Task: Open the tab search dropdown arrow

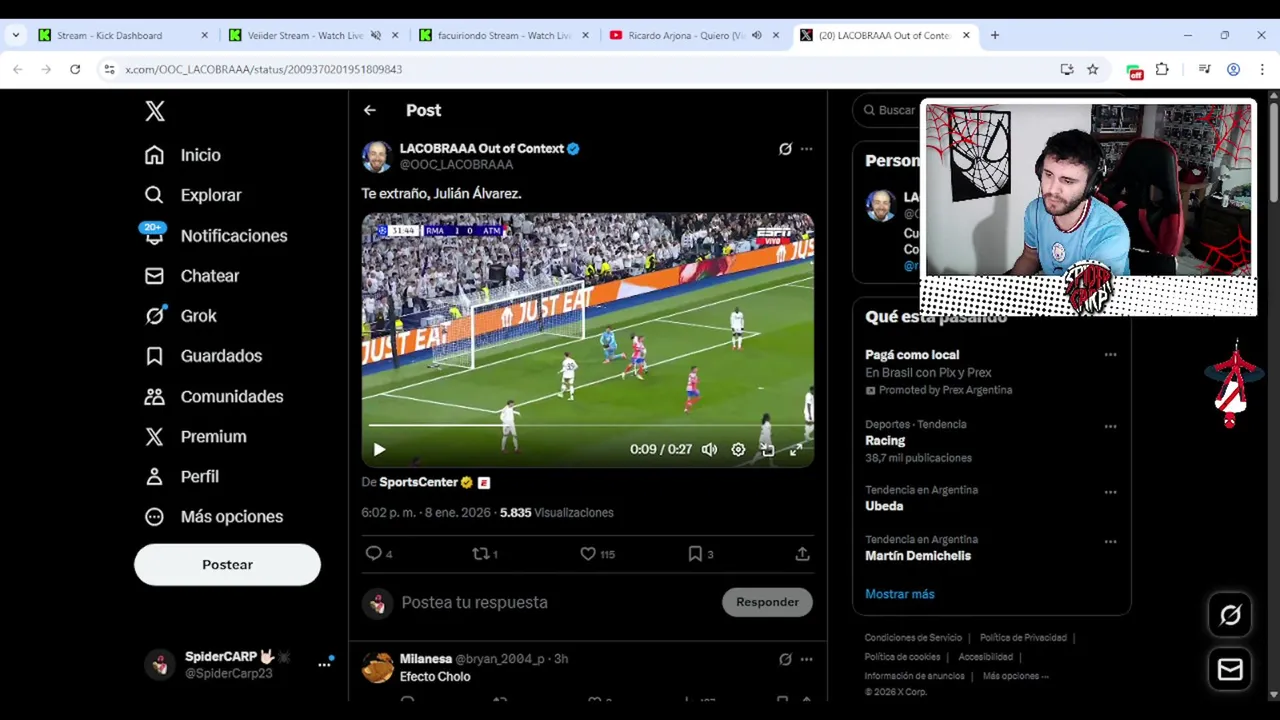Action: coord(15,35)
